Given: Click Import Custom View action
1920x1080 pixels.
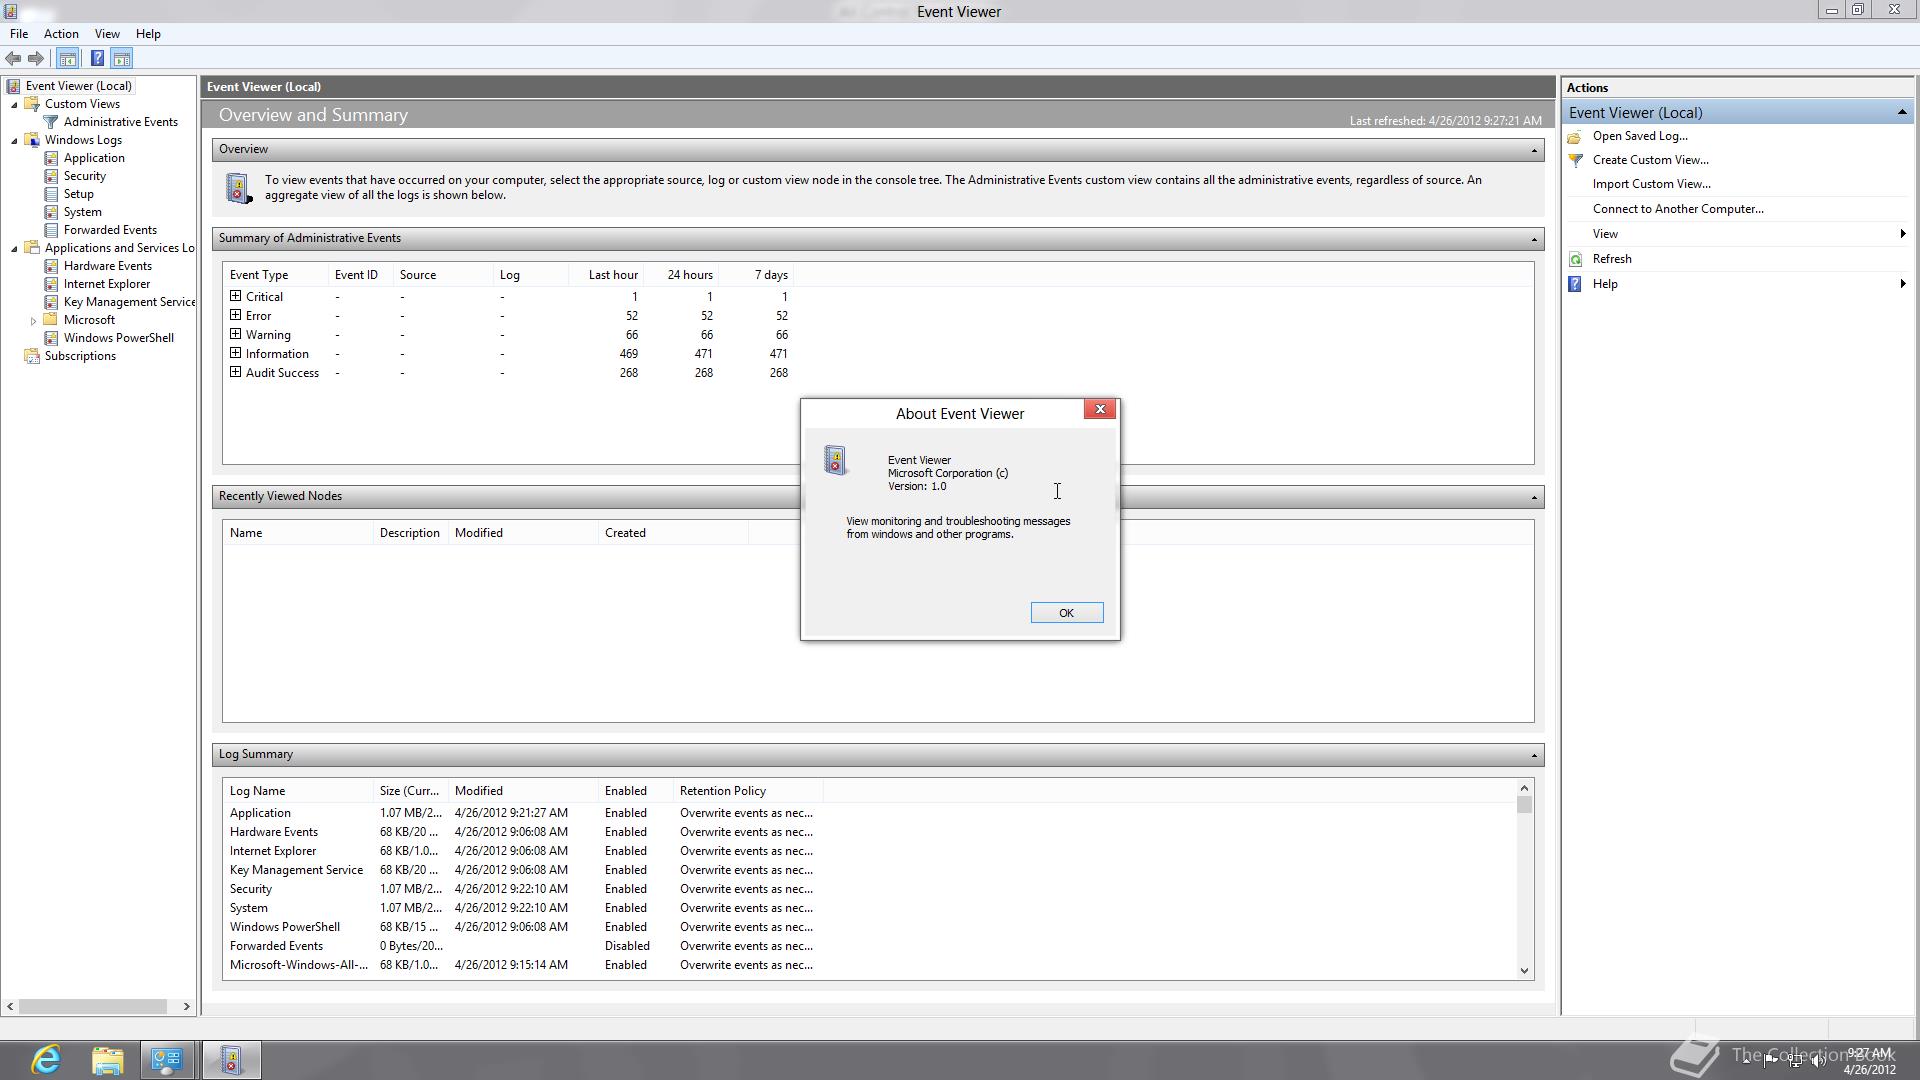Looking at the screenshot, I should click(x=1651, y=184).
